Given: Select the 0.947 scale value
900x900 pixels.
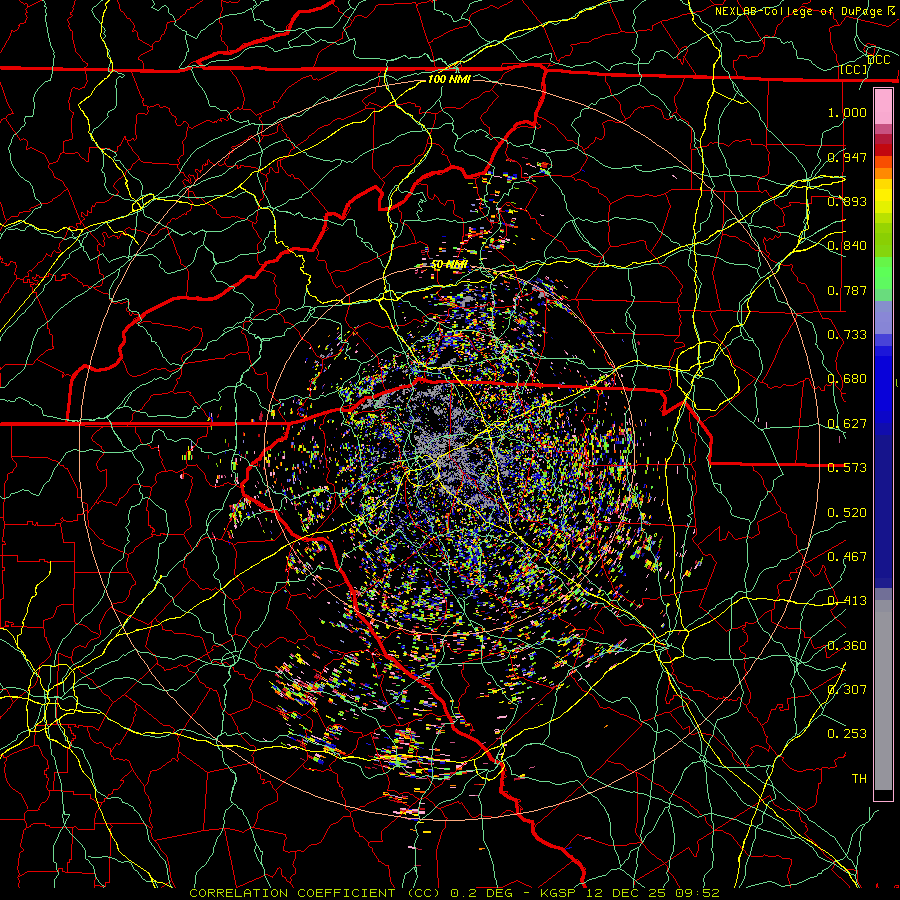Looking at the screenshot, I should (847, 157).
